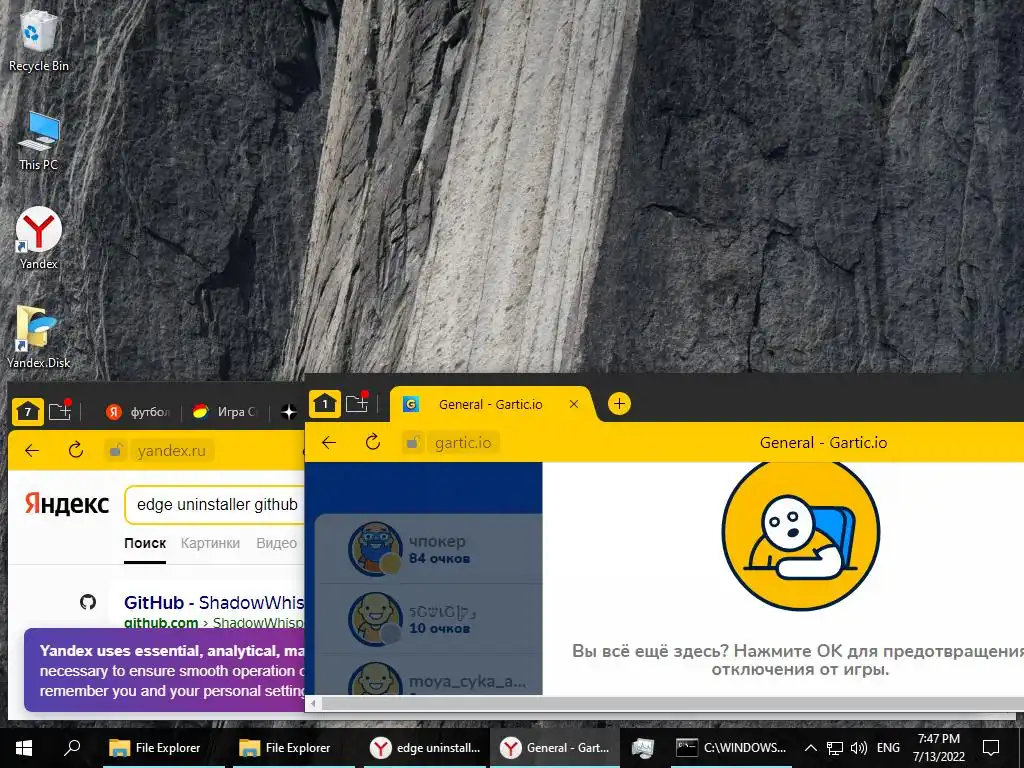1024x768 pixels.
Task: Click the ENG language indicator
Action: click(x=888, y=748)
